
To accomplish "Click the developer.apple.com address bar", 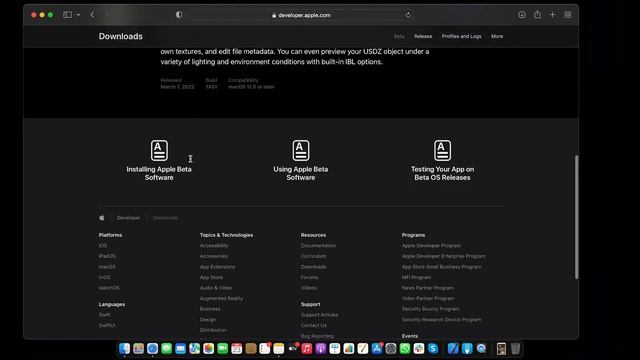I will (x=301, y=15).
